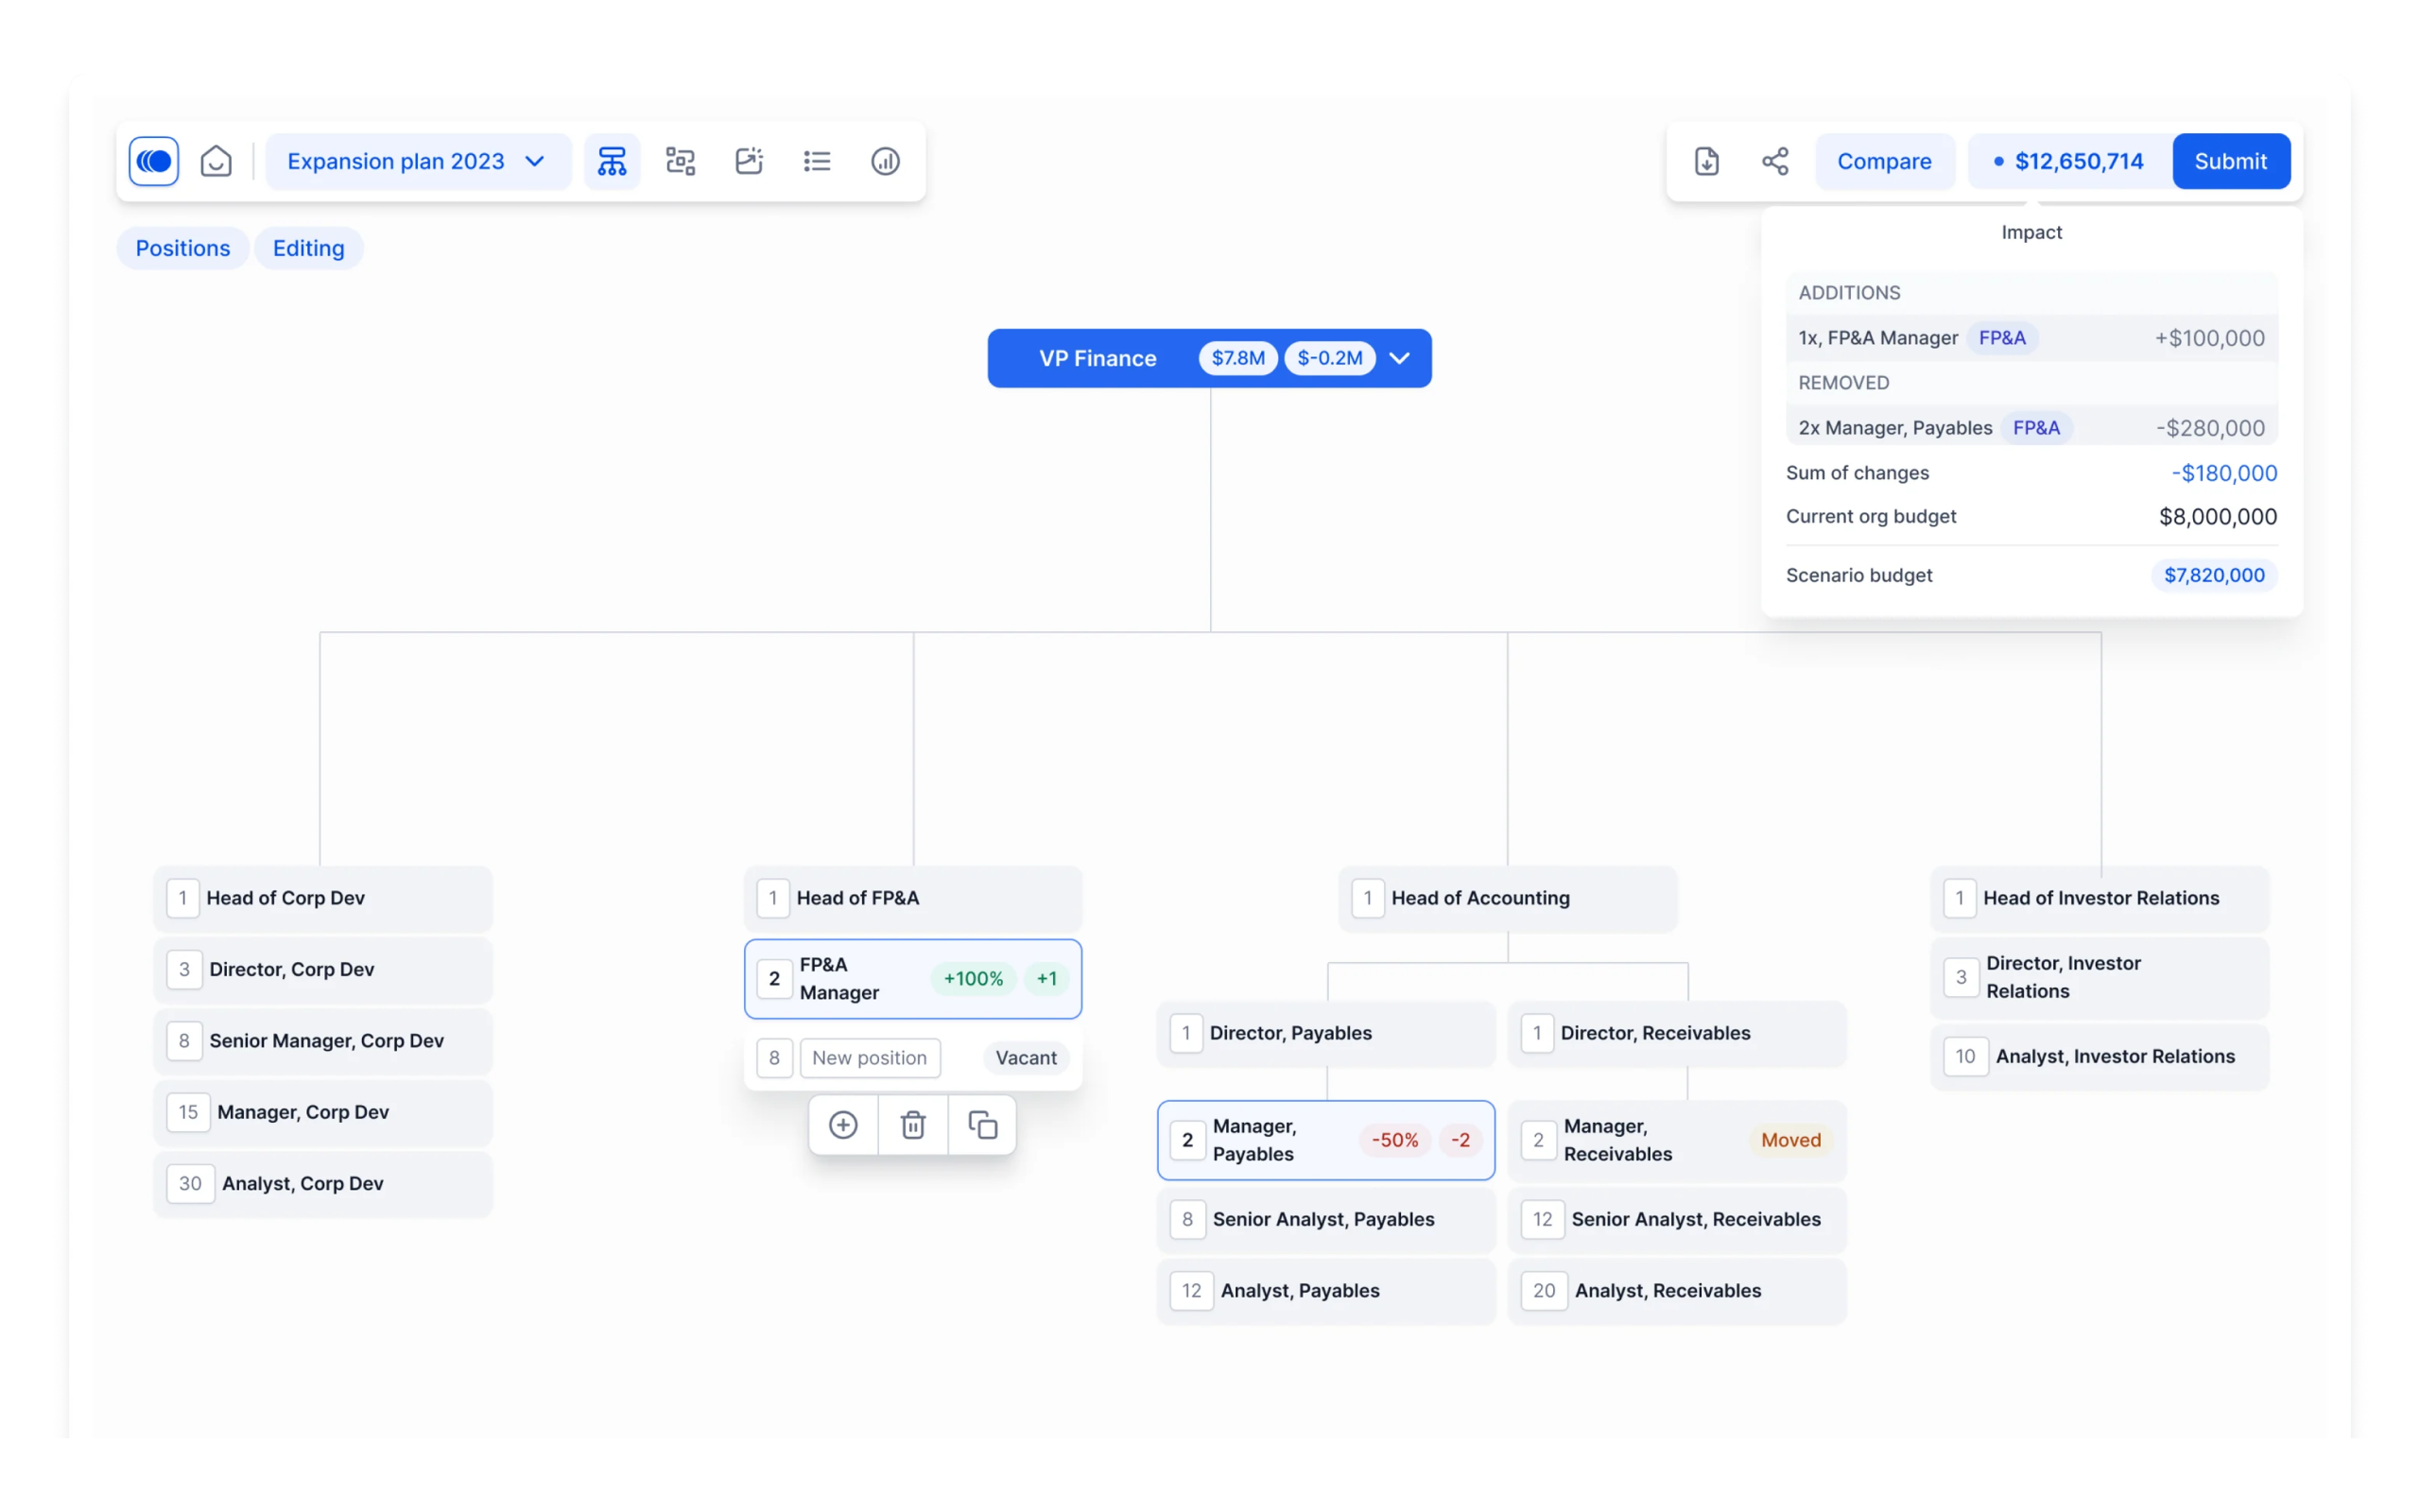This screenshot has width=2420, height=1512.
Task: Switch to the Editing tab
Action: (x=308, y=248)
